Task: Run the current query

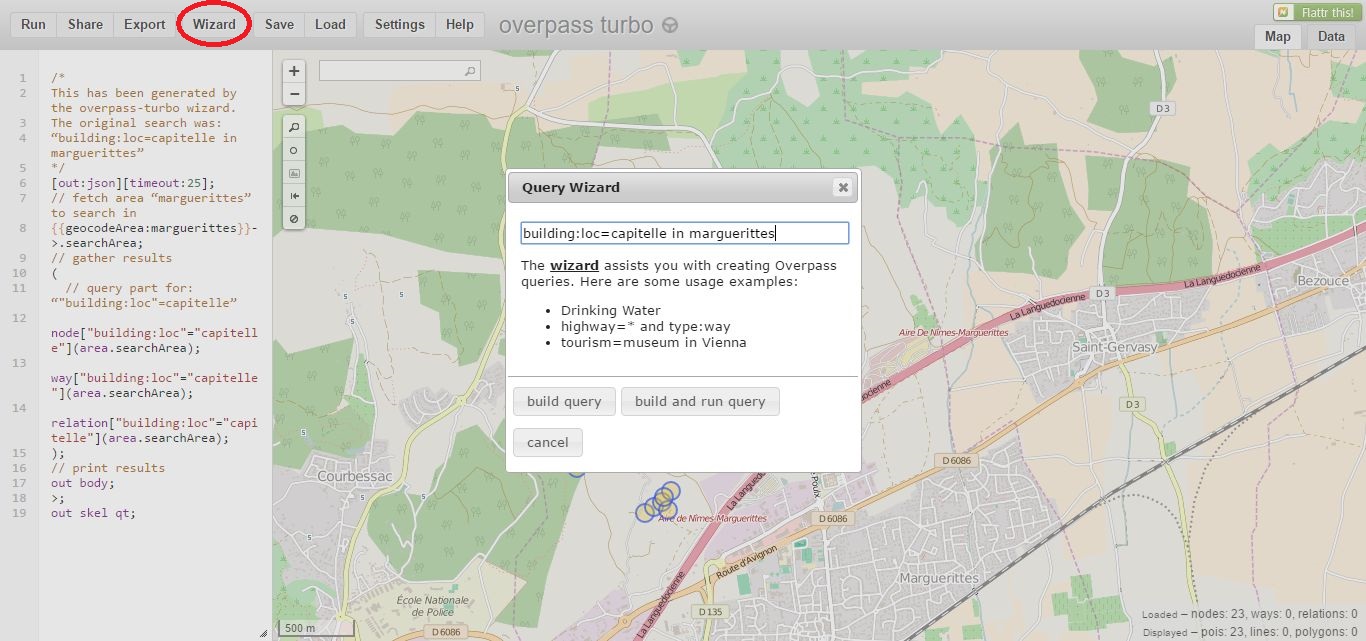Action: coord(33,25)
